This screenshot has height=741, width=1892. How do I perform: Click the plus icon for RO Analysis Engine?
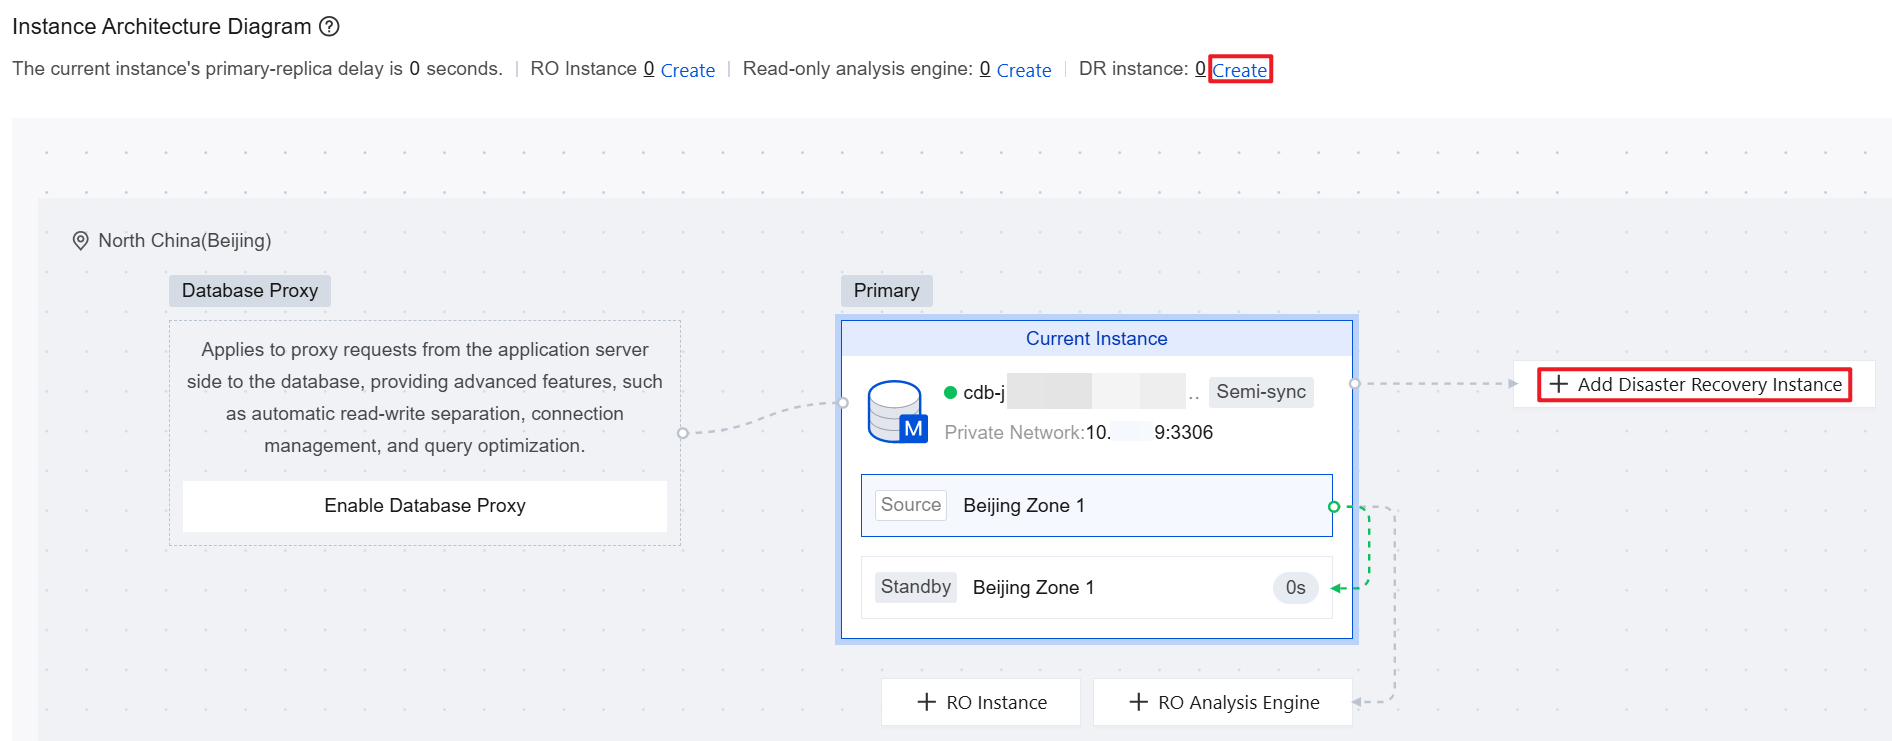click(1138, 702)
